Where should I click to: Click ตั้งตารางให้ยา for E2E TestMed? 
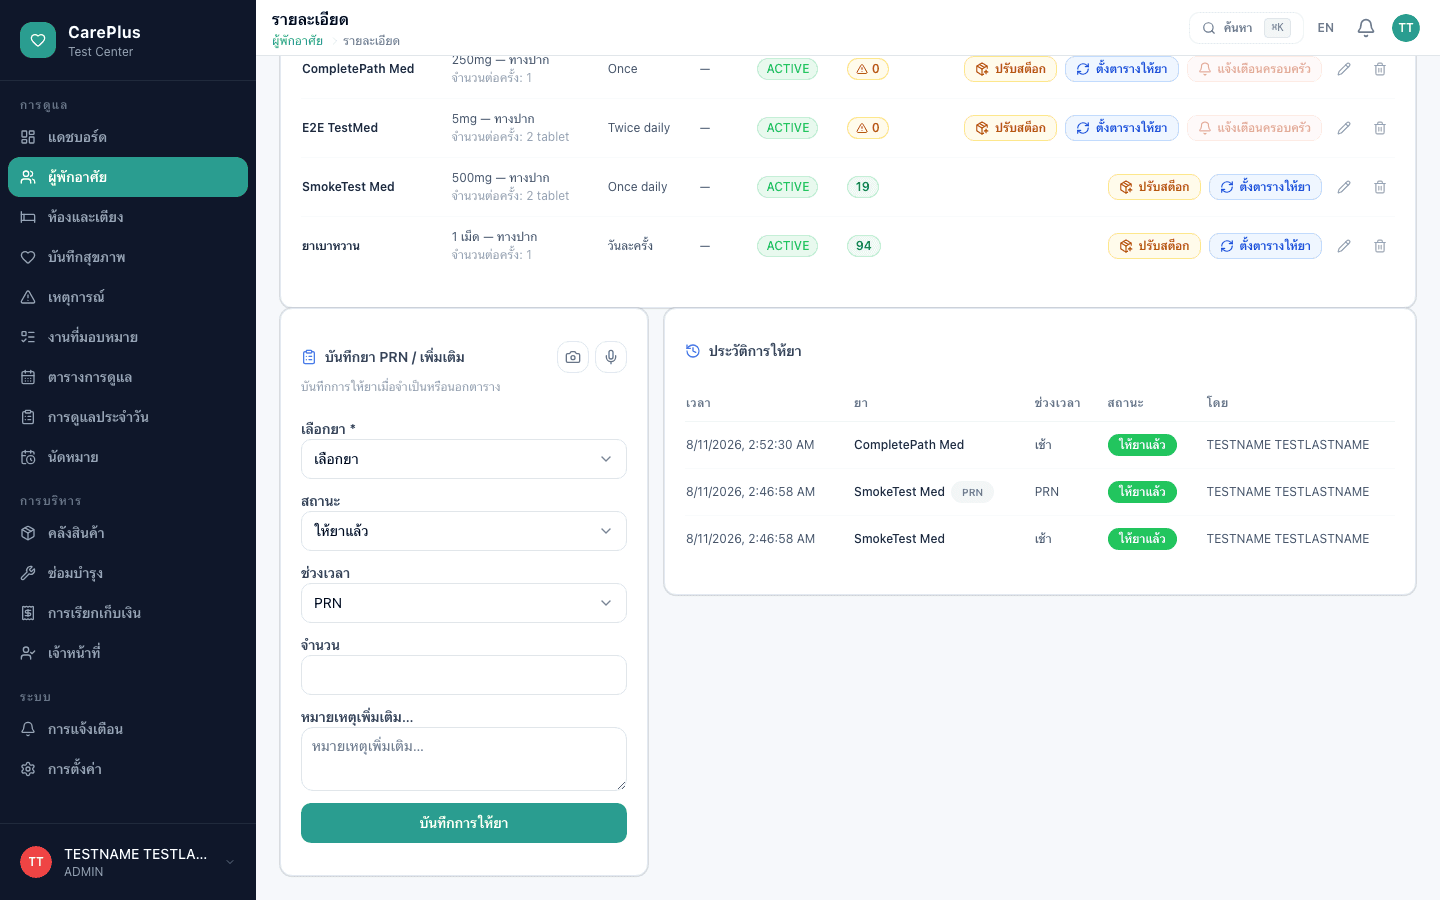pyautogui.click(x=1122, y=128)
